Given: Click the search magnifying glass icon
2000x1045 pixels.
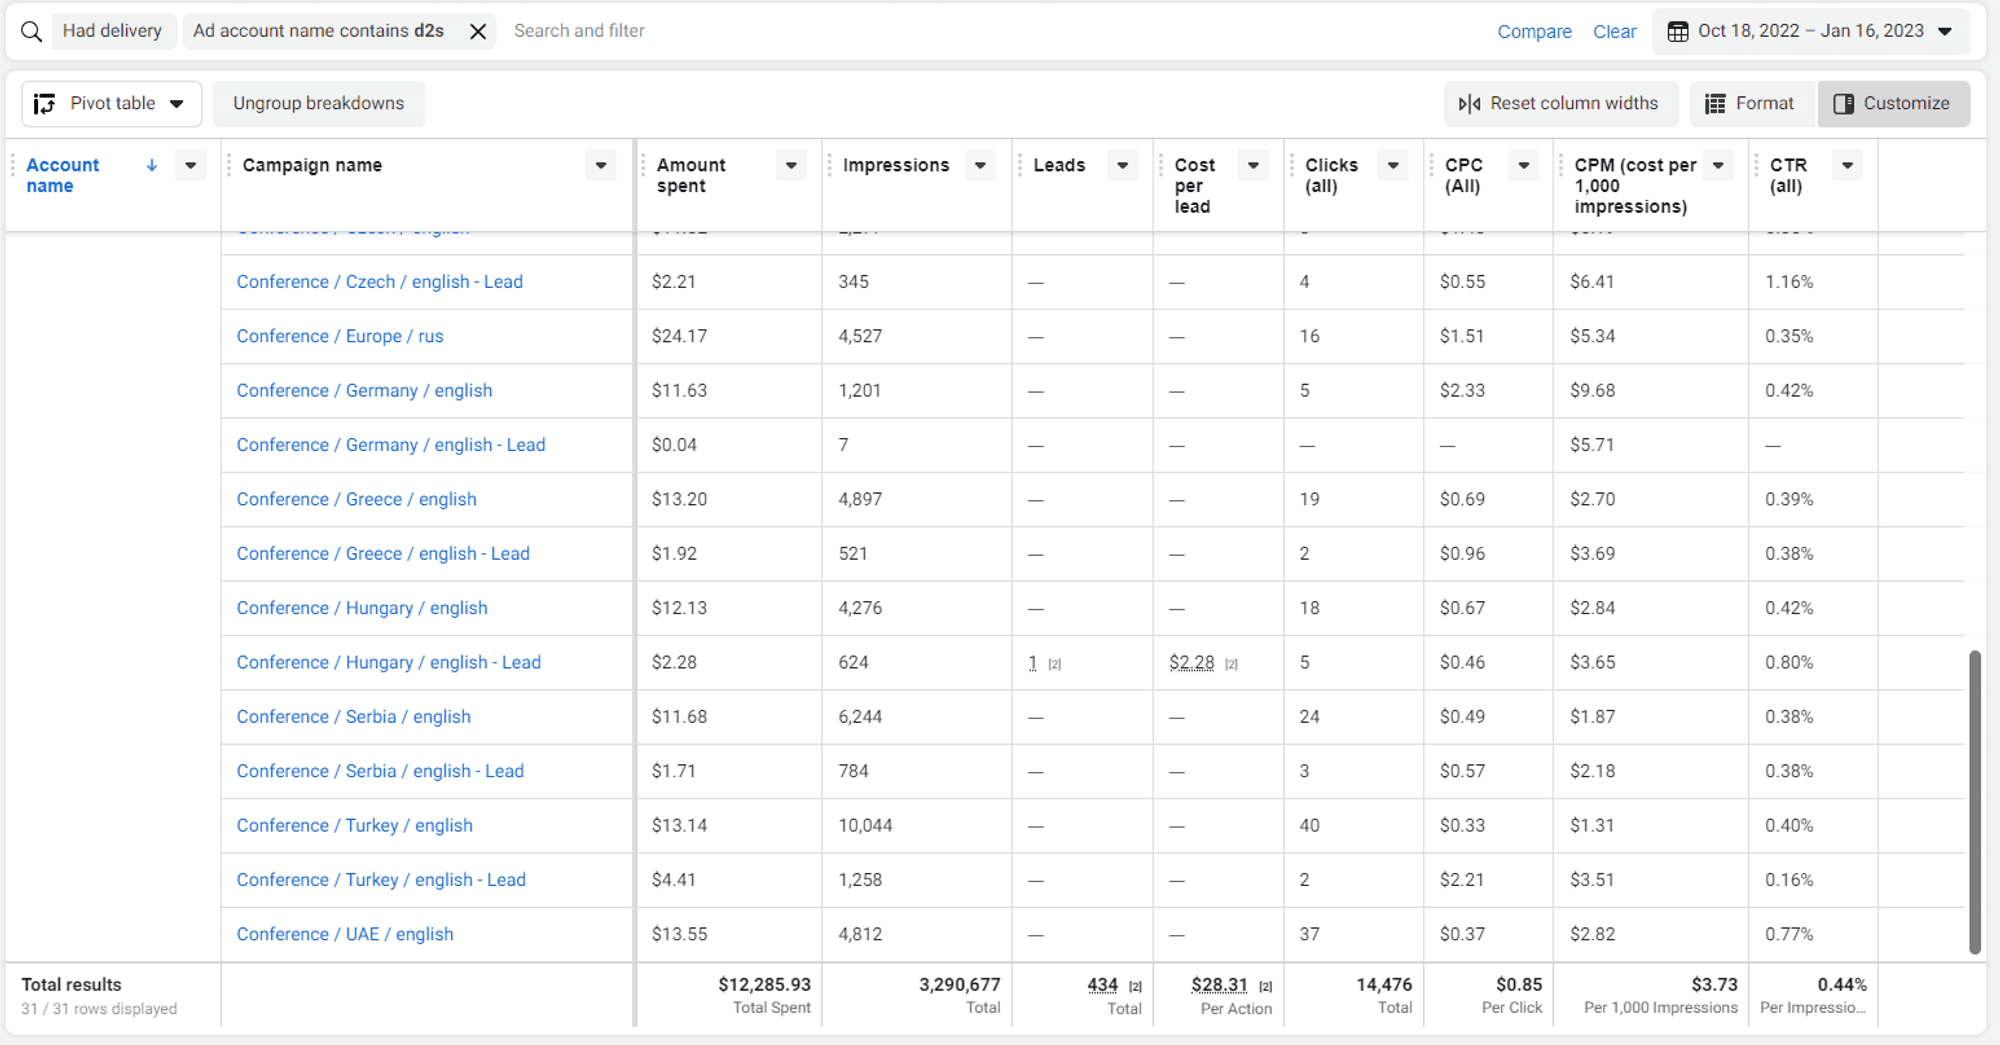Looking at the screenshot, I should (x=31, y=31).
